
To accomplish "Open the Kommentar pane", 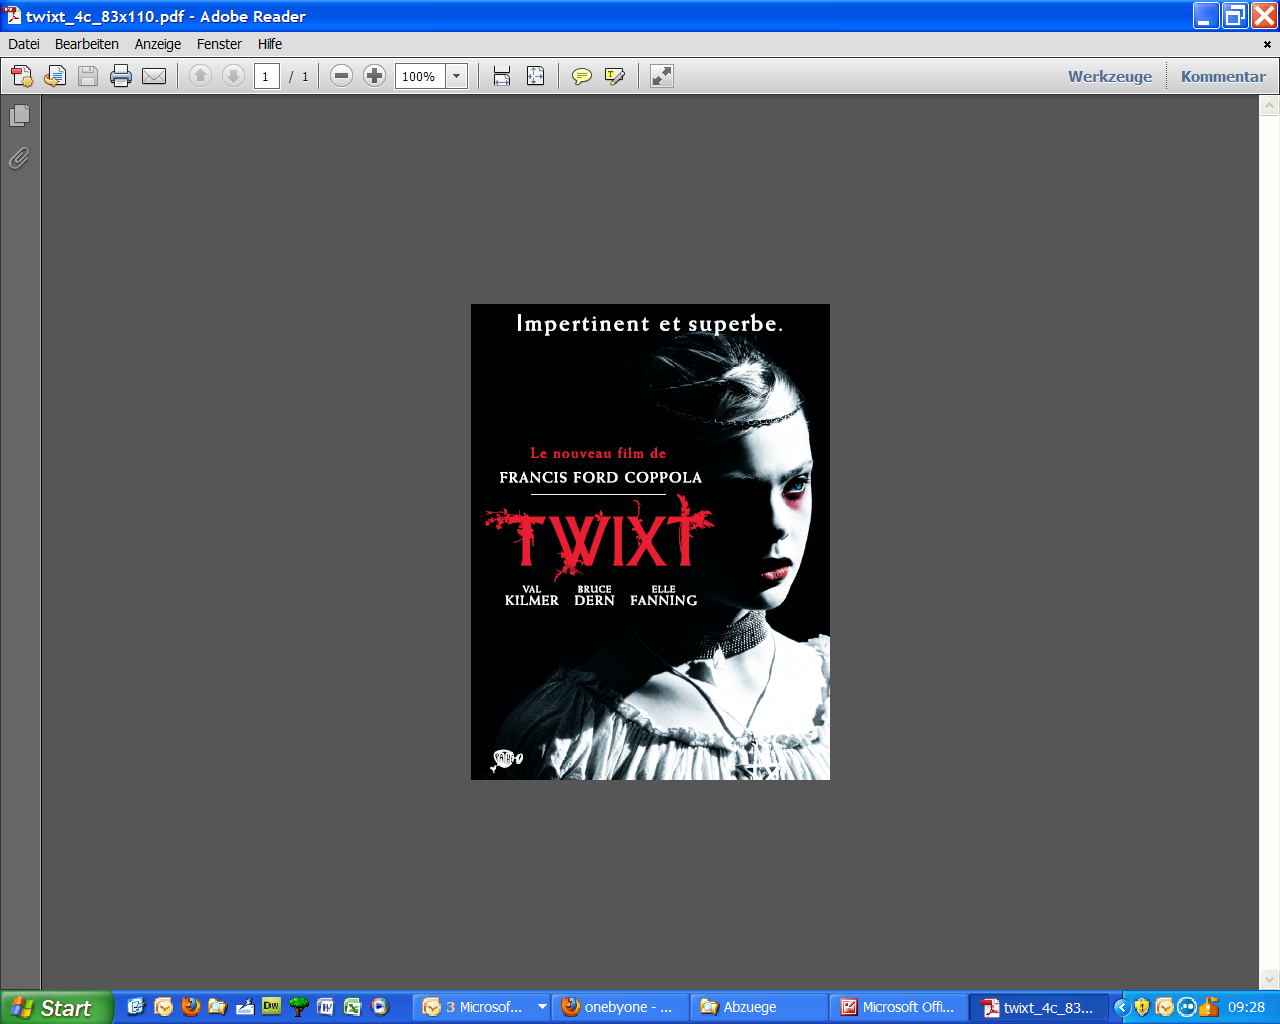I will (1222, 76).
